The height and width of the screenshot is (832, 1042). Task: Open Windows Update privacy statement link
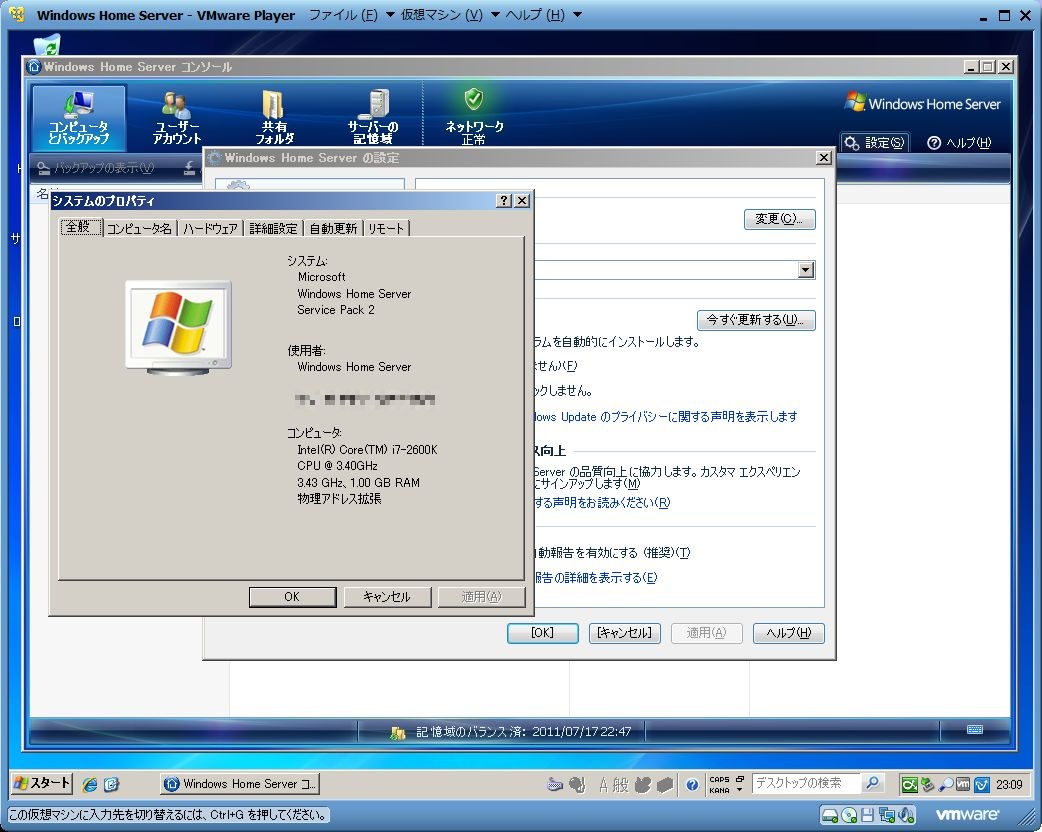(666, 417)
